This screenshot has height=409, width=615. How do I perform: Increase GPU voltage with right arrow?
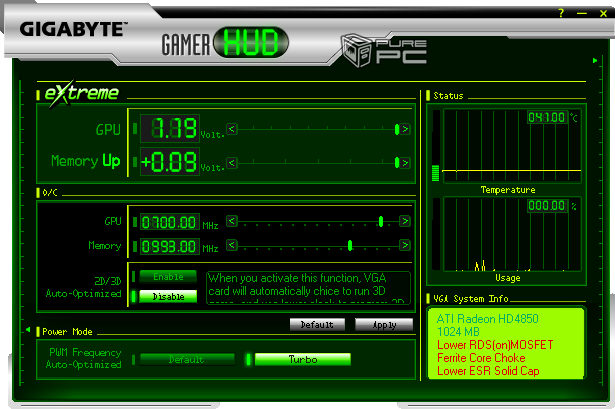click(x=405, y=129)
